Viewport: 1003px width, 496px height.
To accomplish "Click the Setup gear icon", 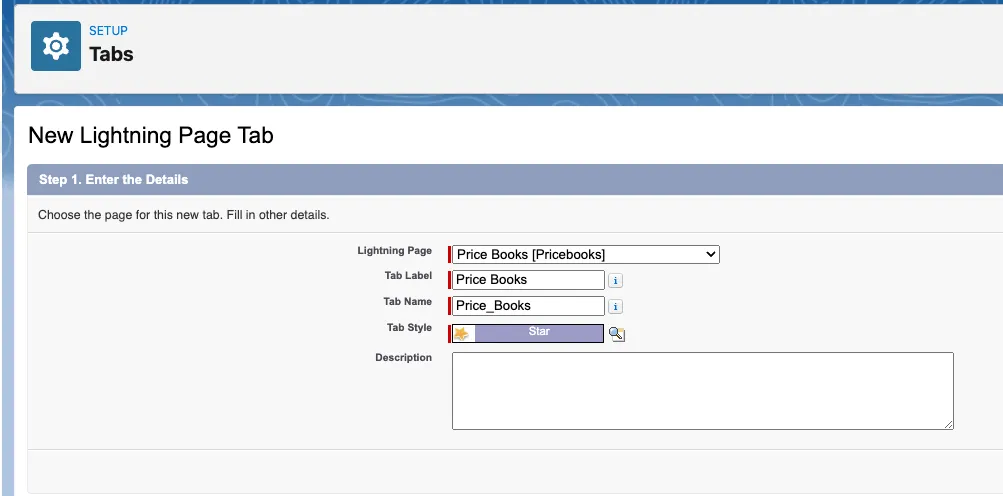I will [56, 46].
